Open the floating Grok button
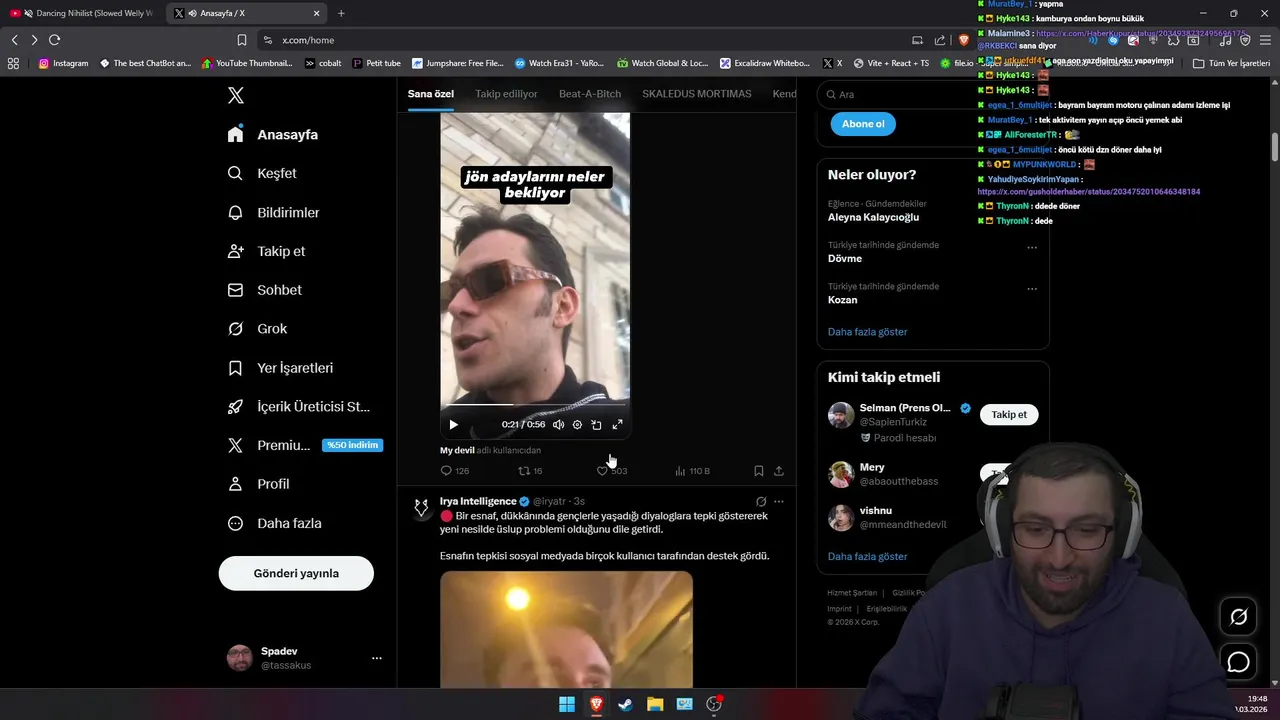Image resolution: width=1280 pixels, height=720 pixels. coord(1238,617)
